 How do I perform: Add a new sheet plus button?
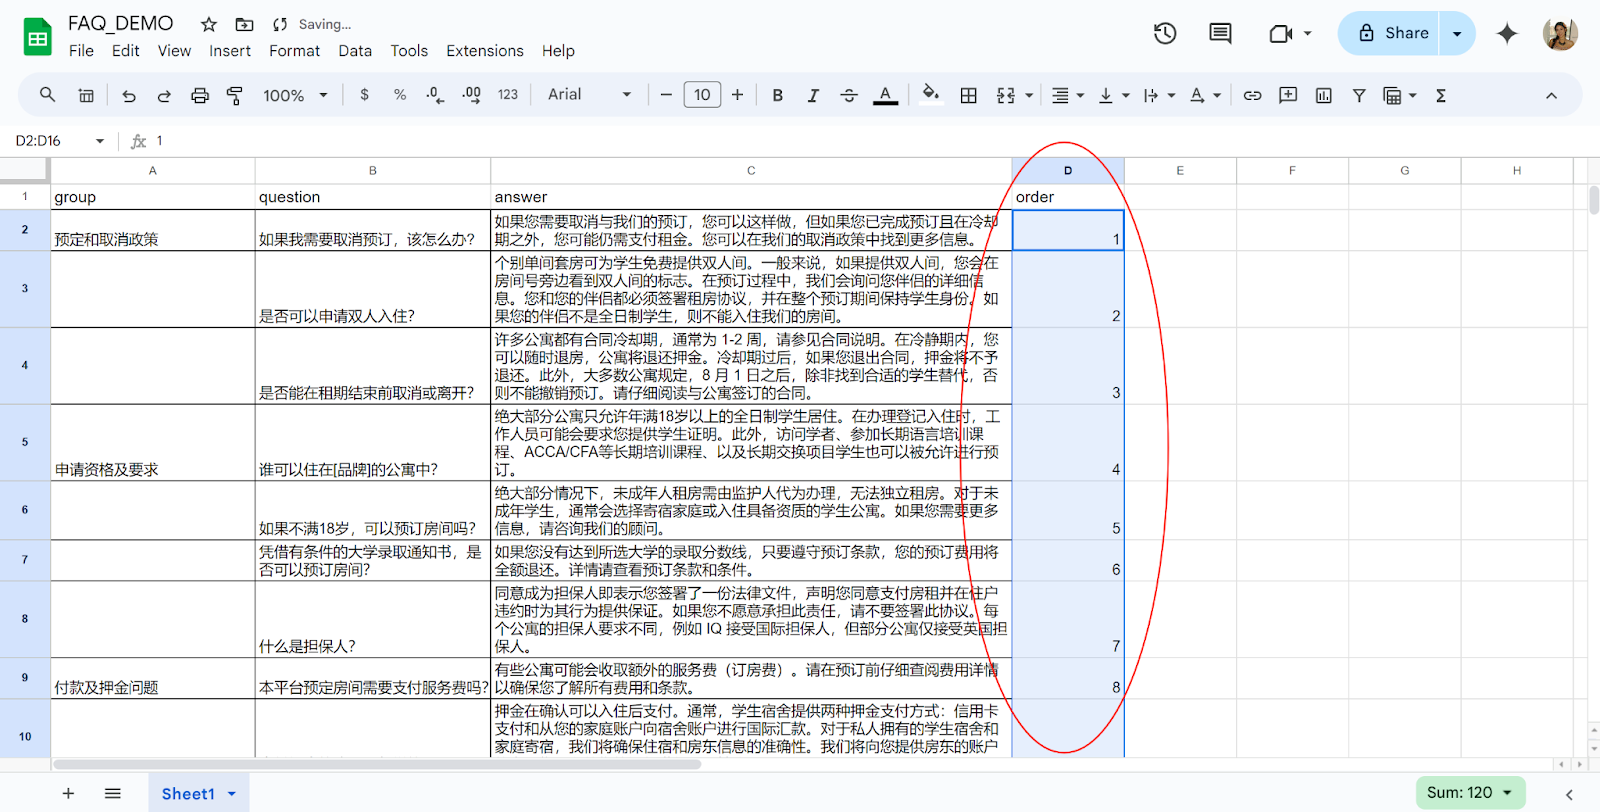click(68, 793)
